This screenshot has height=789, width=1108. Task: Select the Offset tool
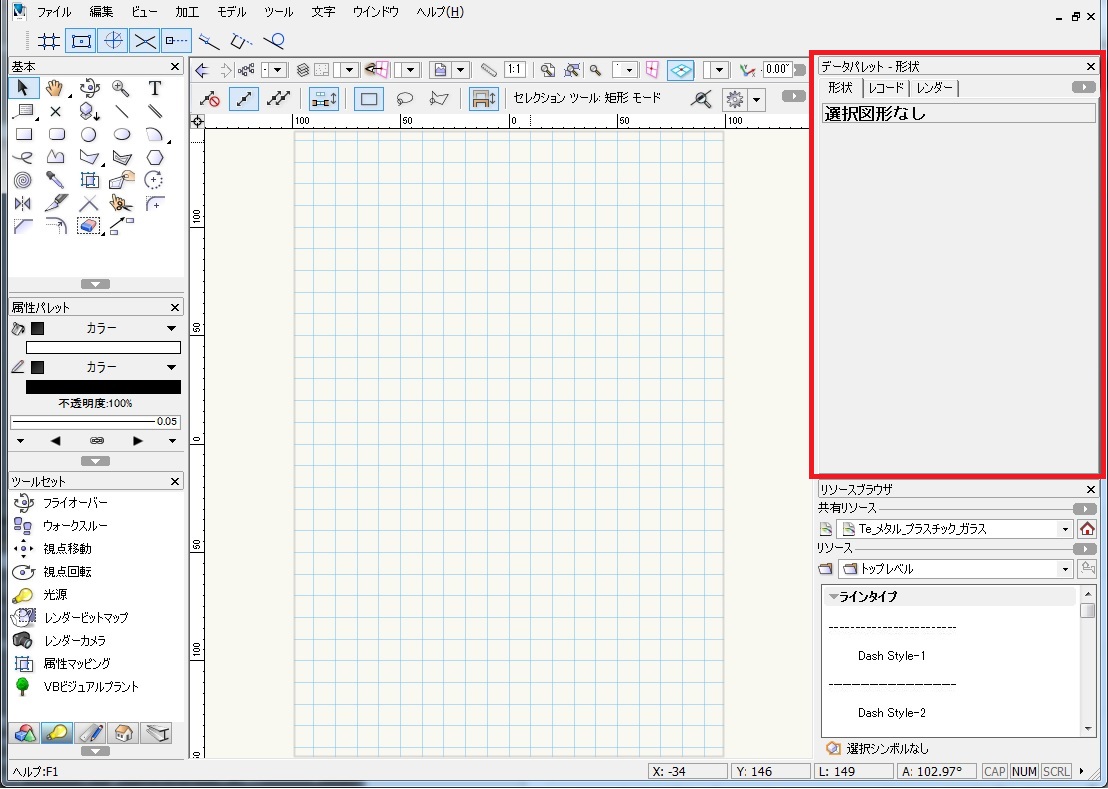tap(55, 226)
